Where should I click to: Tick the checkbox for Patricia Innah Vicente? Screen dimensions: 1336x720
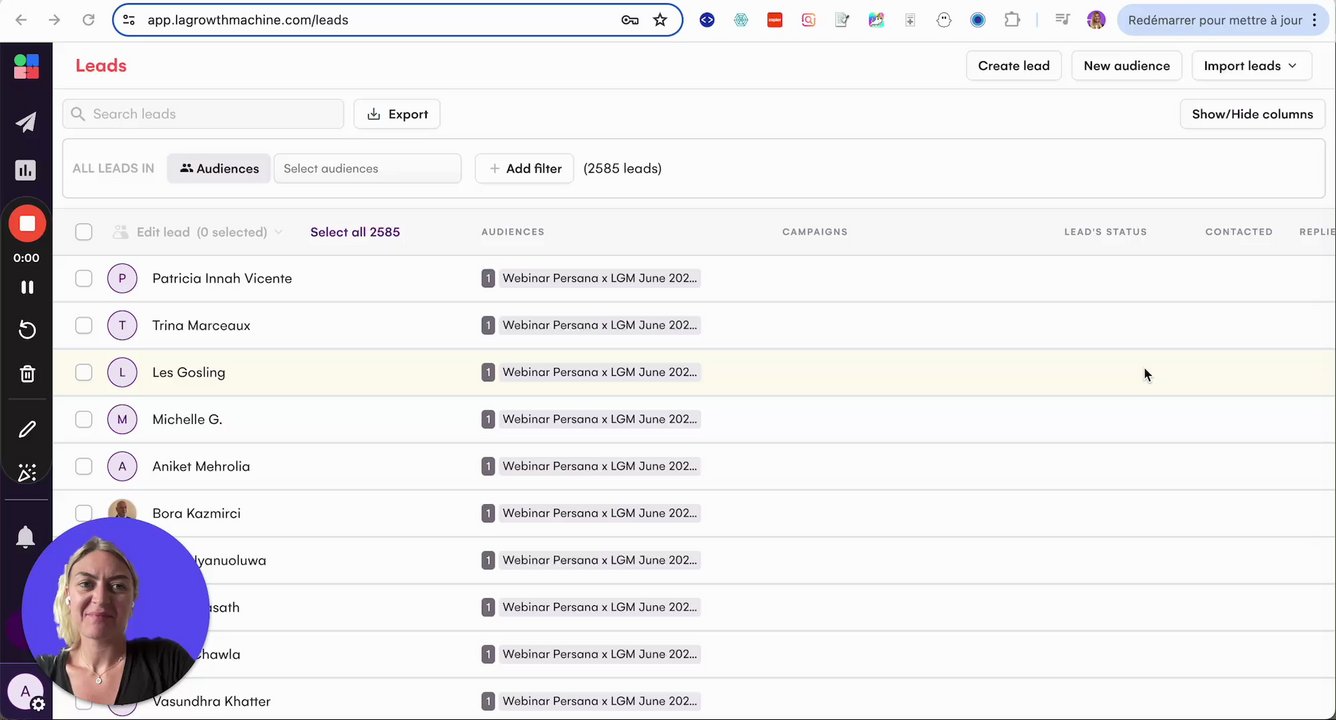coord(84,279)
